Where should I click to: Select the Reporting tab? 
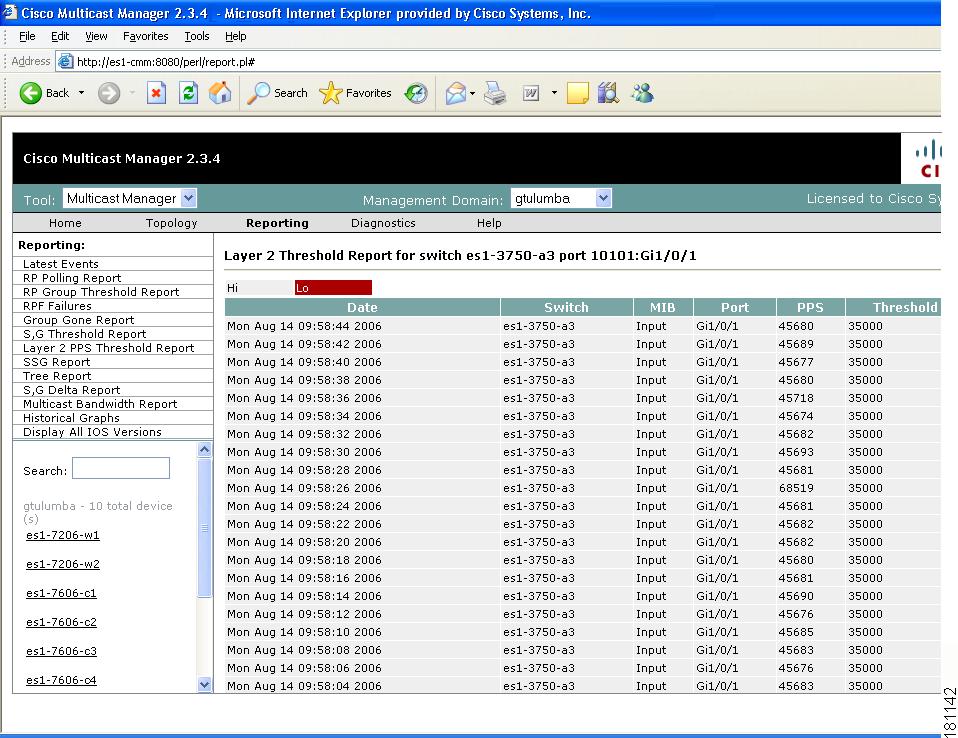277,224
